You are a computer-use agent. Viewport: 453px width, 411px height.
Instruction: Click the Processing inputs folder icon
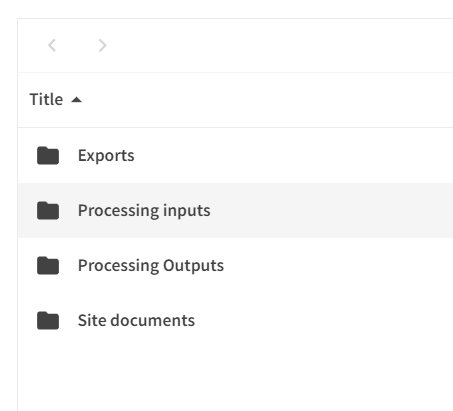click(48, 210)
